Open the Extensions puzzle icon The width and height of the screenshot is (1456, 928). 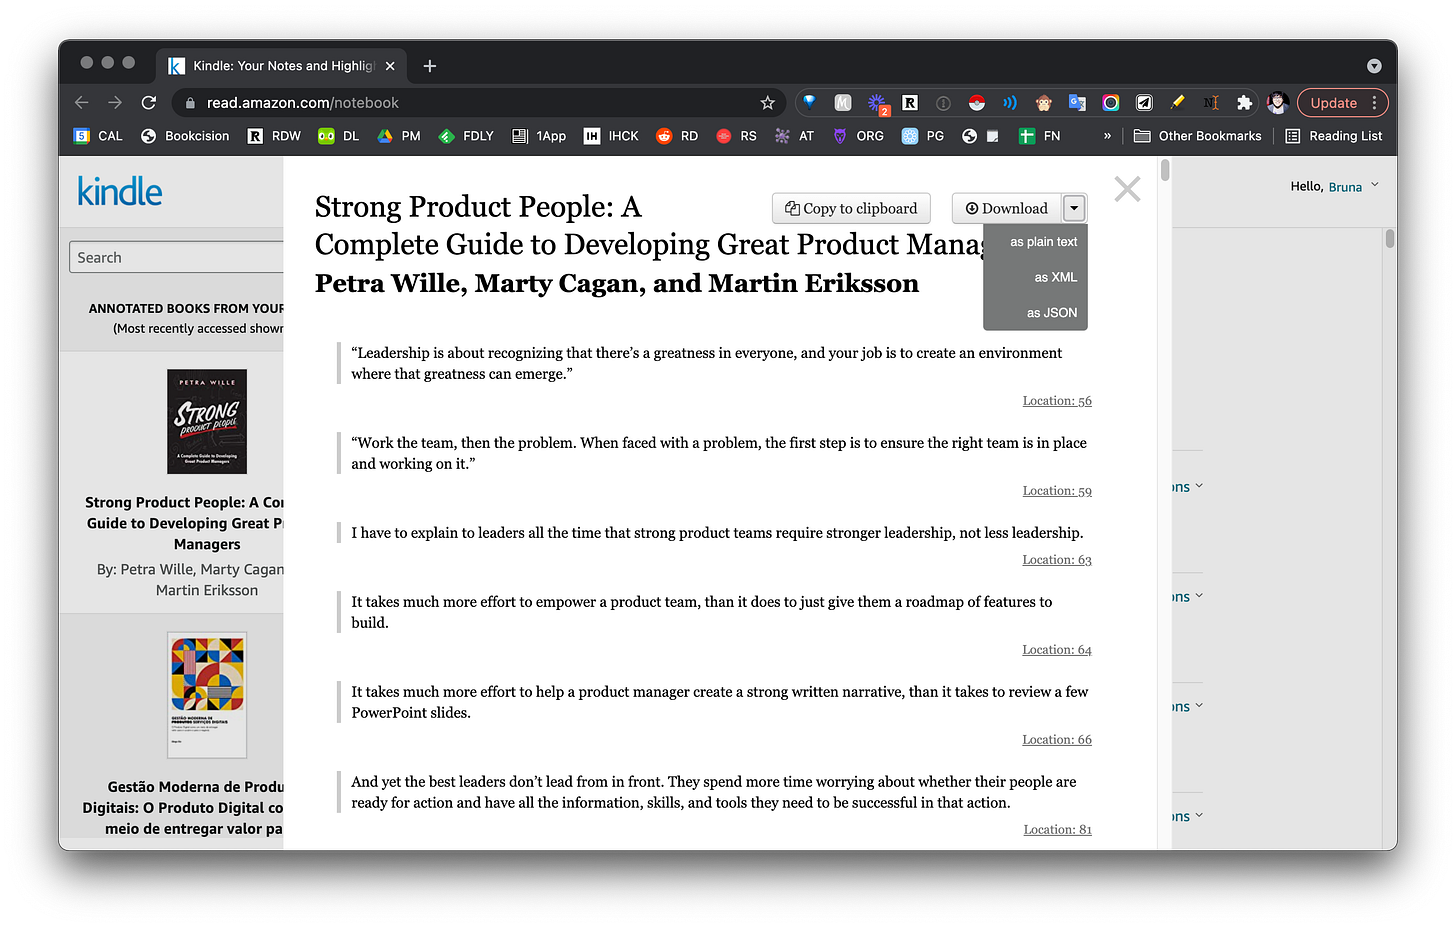tap(1244, 102)
